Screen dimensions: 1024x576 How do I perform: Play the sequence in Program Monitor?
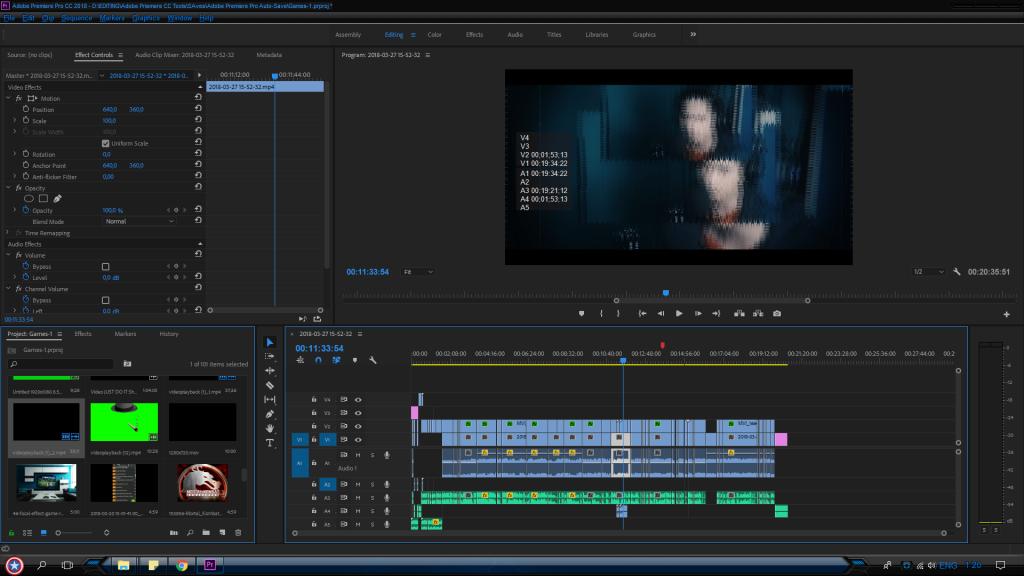click(679, 313)
